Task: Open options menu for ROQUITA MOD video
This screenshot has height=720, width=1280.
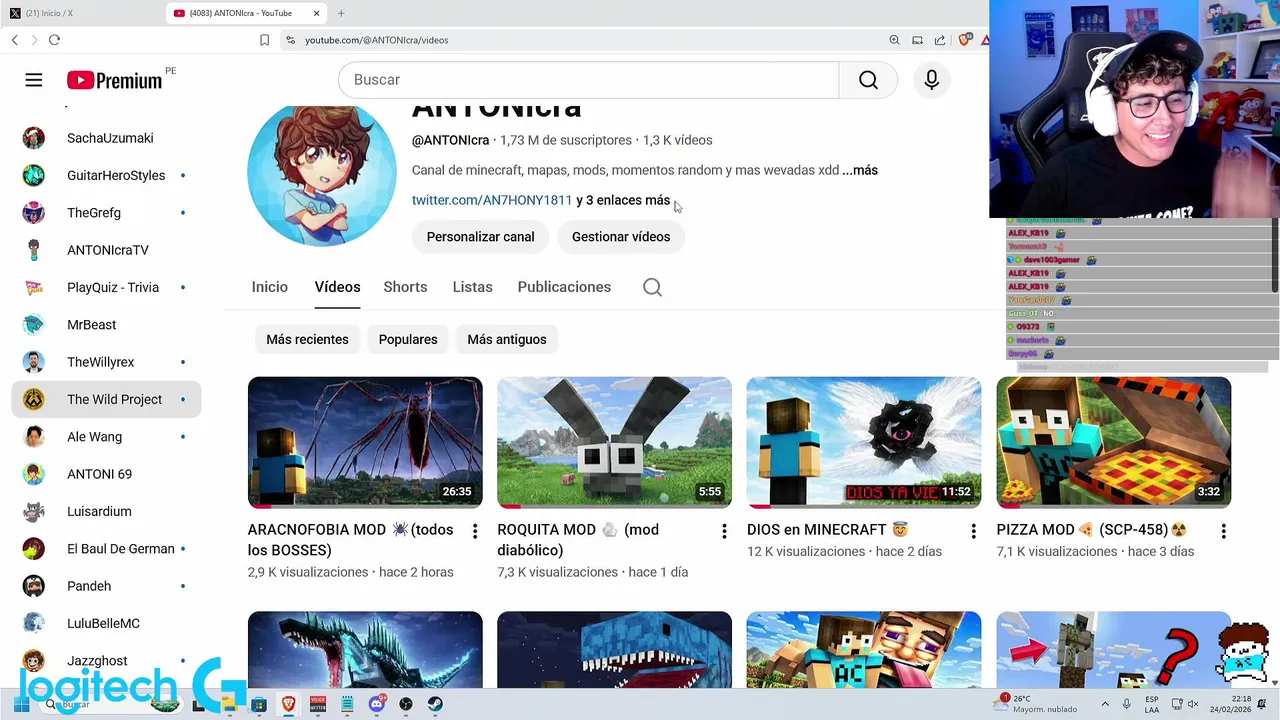Action: click(x=724, y=531)
